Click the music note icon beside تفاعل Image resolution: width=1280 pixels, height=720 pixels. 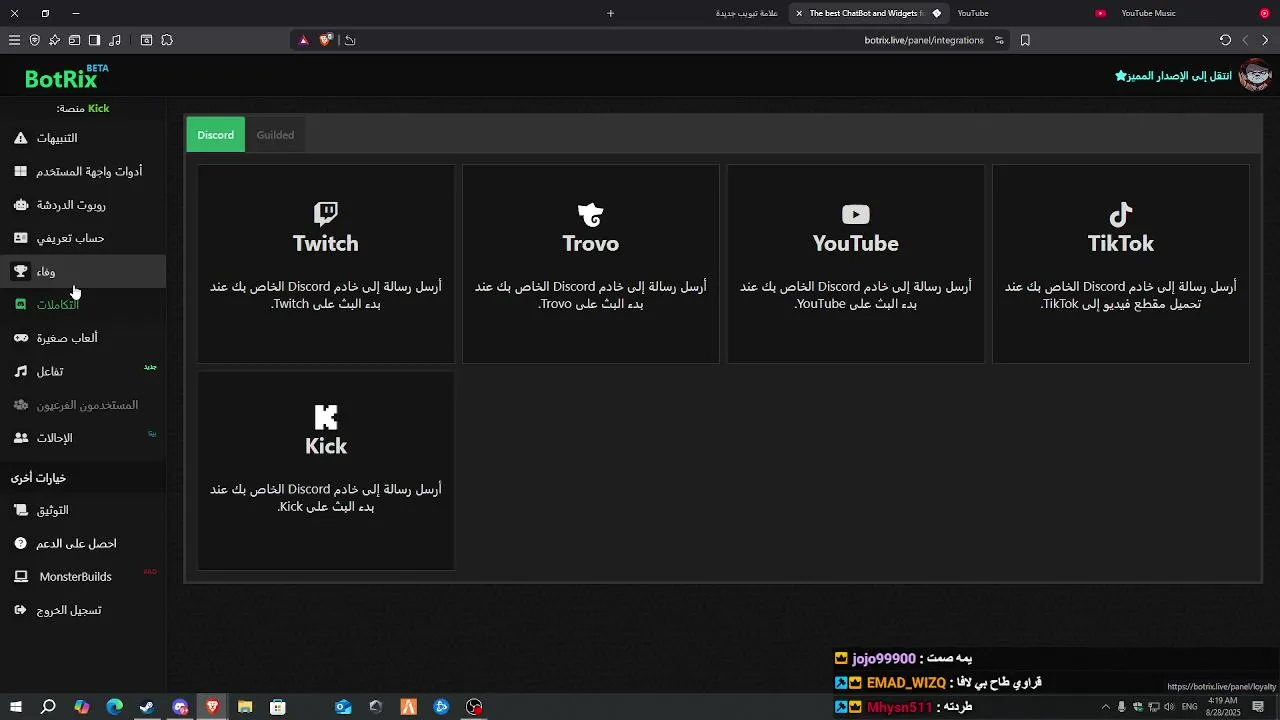tap(20, 371)
